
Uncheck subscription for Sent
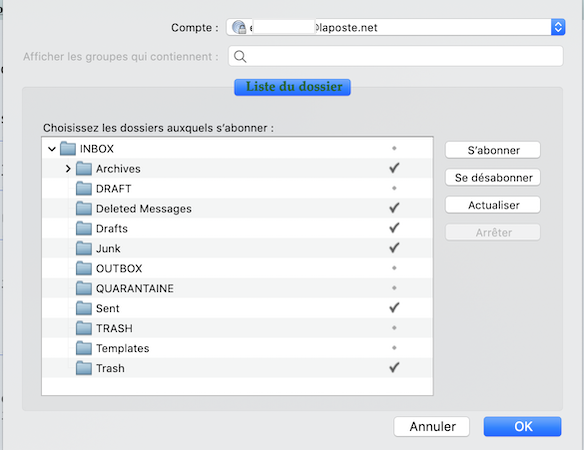394,308
